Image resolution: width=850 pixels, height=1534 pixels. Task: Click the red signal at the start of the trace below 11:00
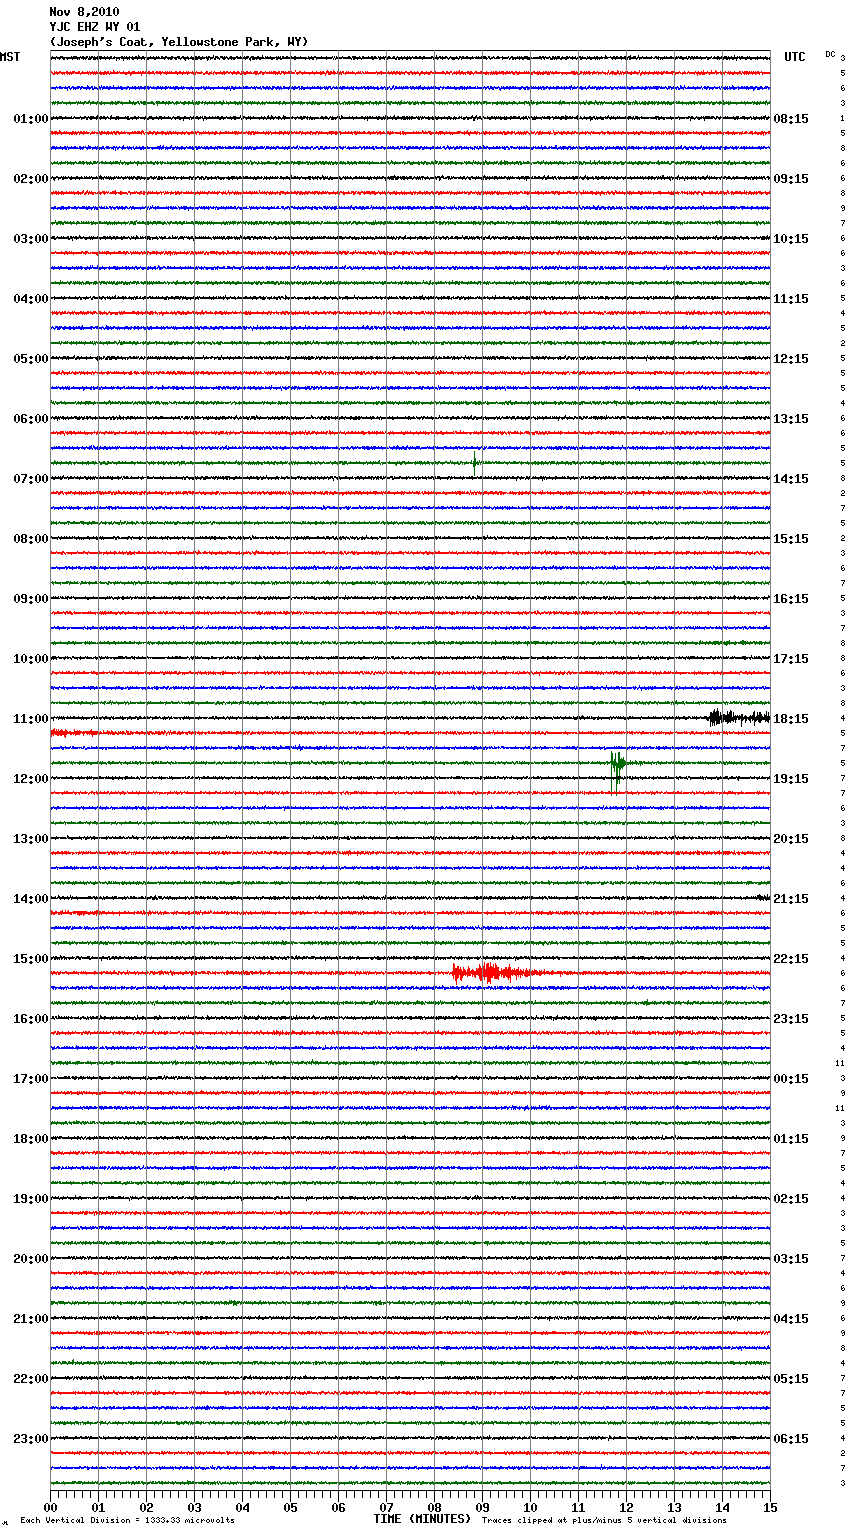point(74,733)
